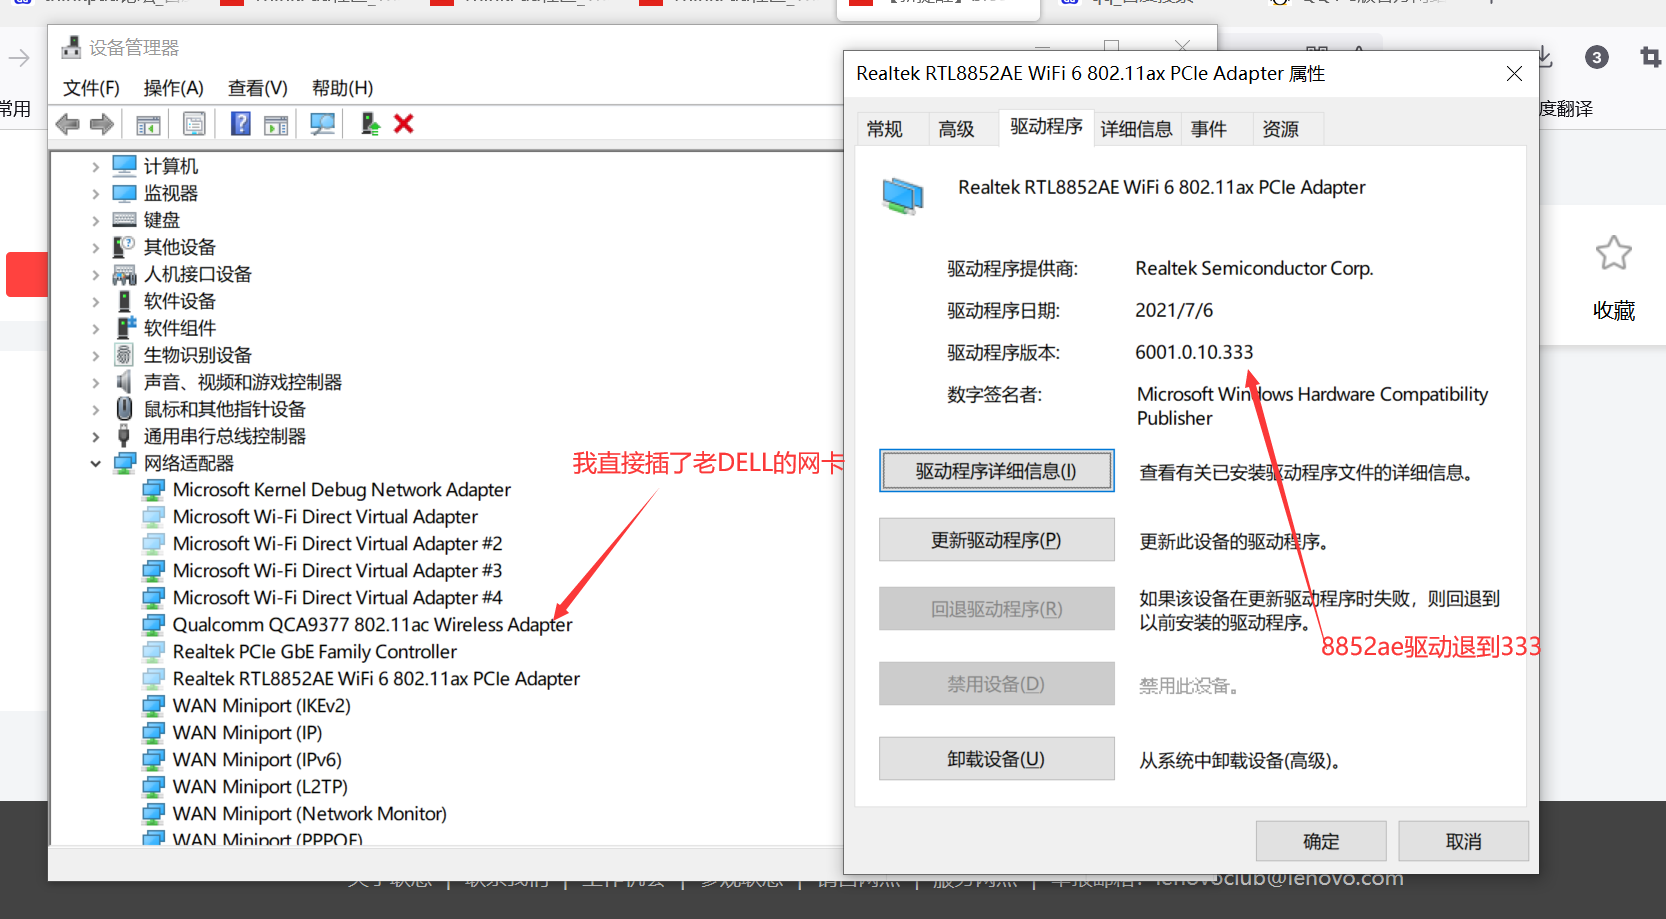
Task: Close the Realtek adapter properties dialog
Action: 1514,74
